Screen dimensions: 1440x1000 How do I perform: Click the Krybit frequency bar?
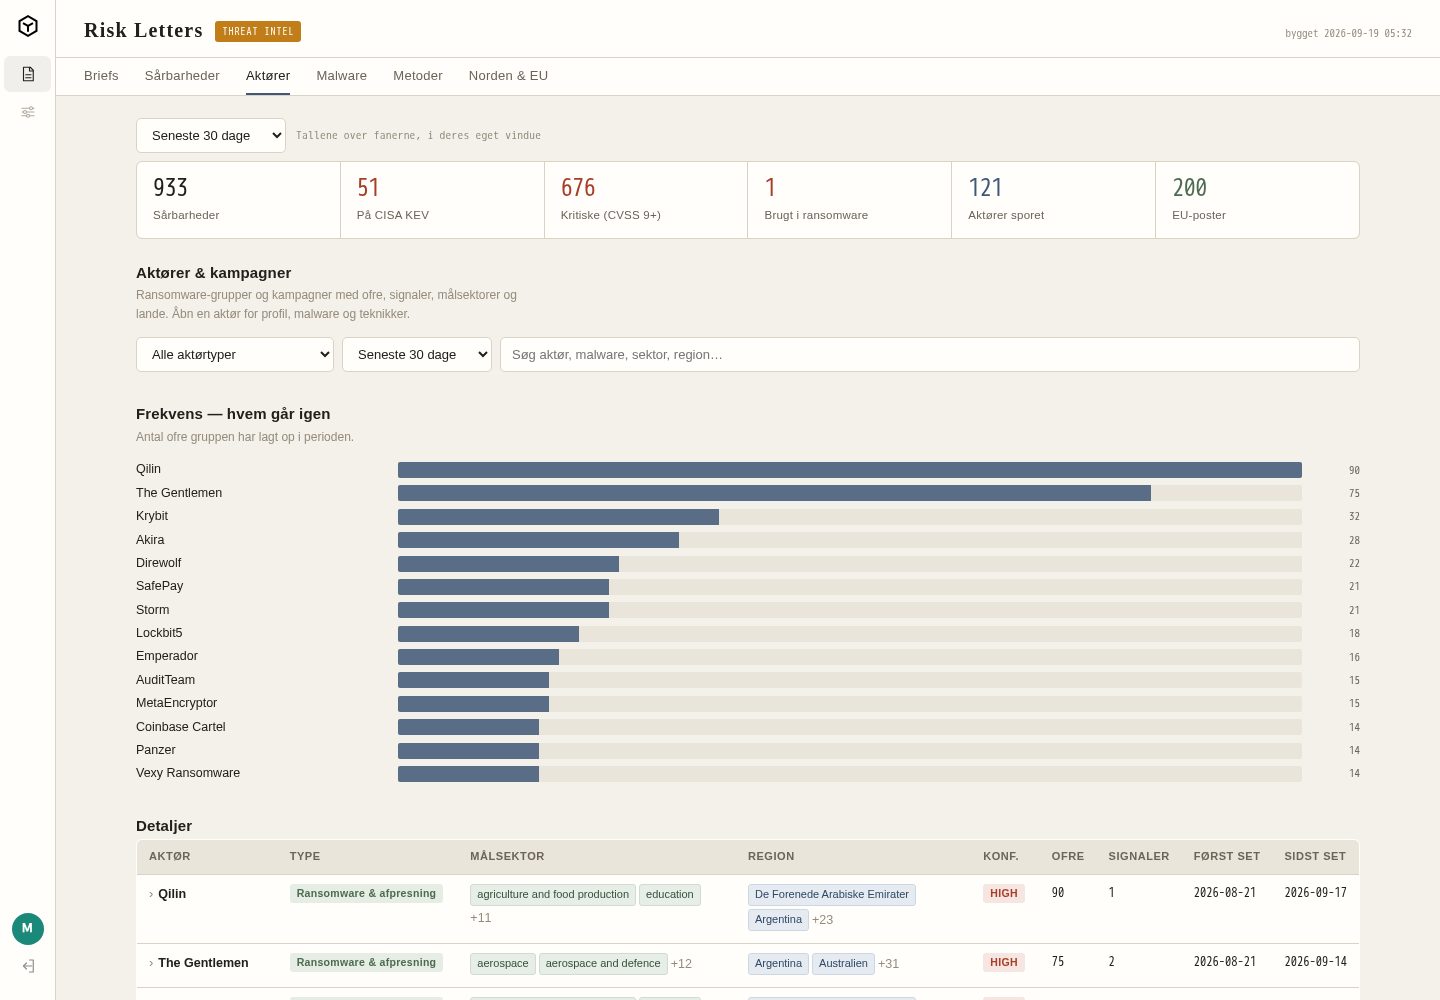[558, 517]
